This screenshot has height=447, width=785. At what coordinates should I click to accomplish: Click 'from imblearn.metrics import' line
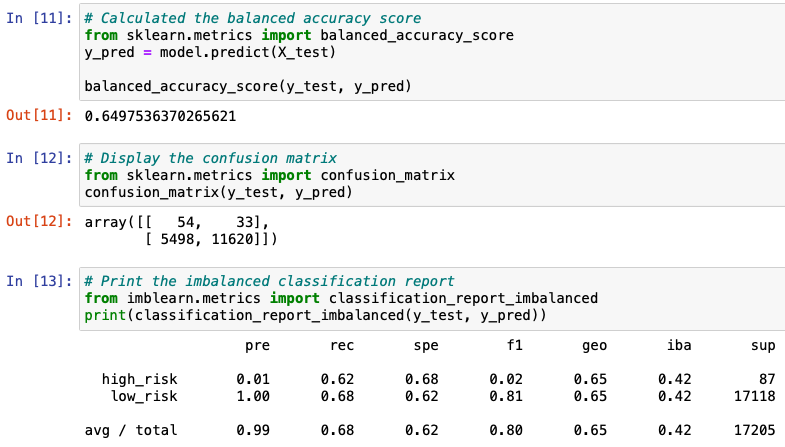click(x=341, y=298)
